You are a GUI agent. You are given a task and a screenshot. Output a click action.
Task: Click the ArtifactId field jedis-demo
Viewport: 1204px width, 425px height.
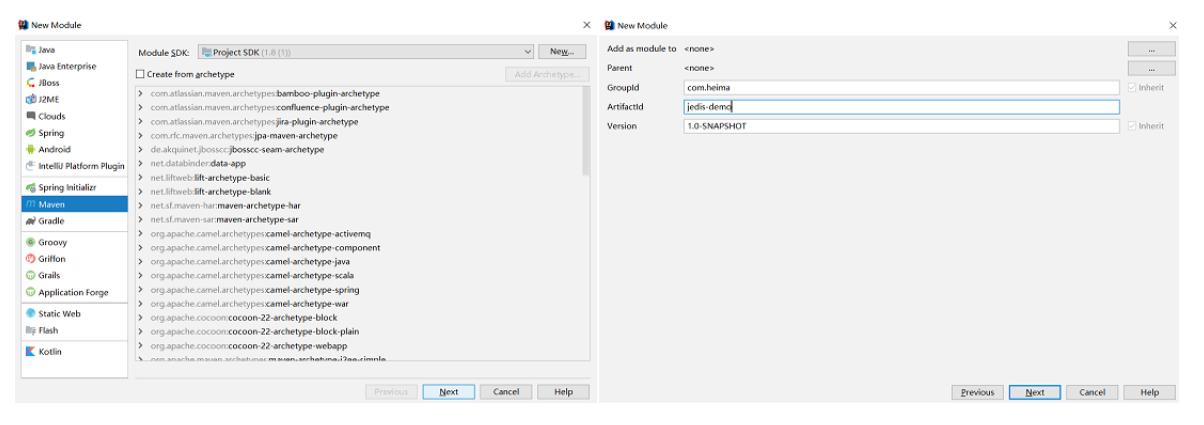[901, 107]
